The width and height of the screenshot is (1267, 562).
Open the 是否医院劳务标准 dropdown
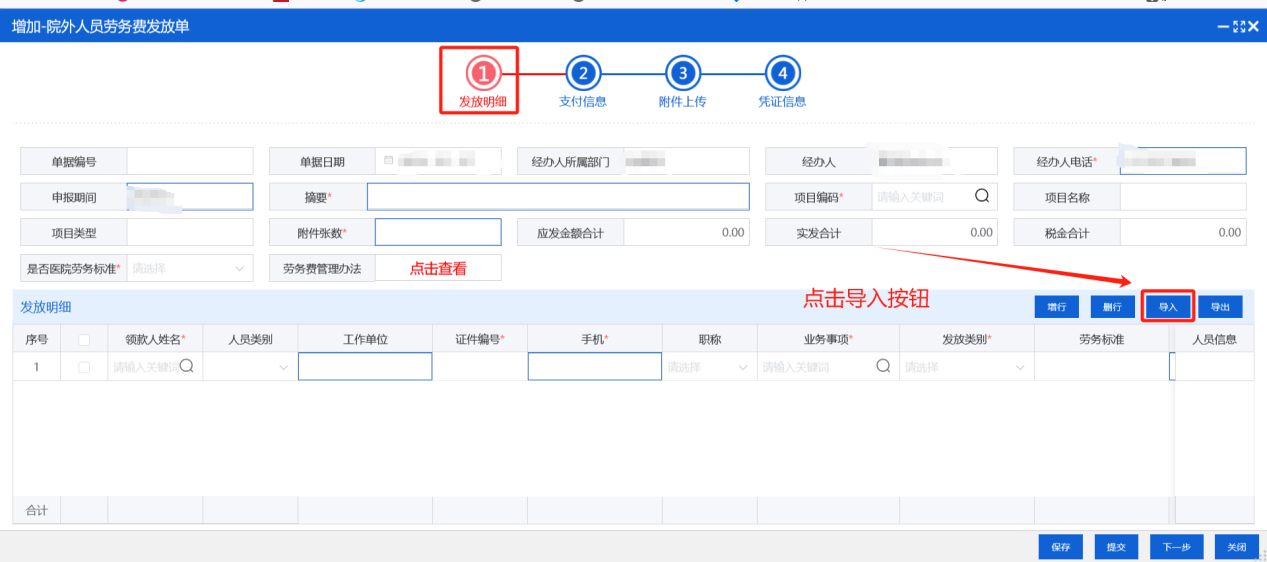[x=185, y=268]
